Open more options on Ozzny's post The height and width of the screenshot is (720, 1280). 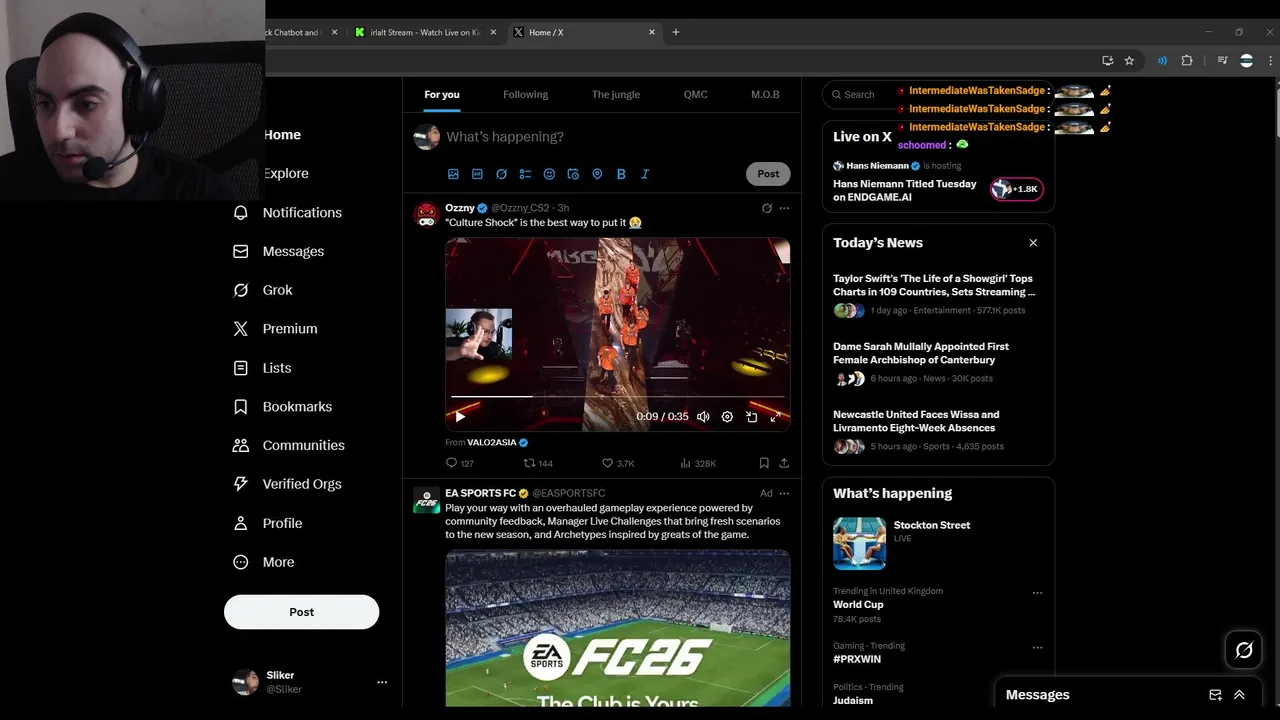(x=784, y=208)
